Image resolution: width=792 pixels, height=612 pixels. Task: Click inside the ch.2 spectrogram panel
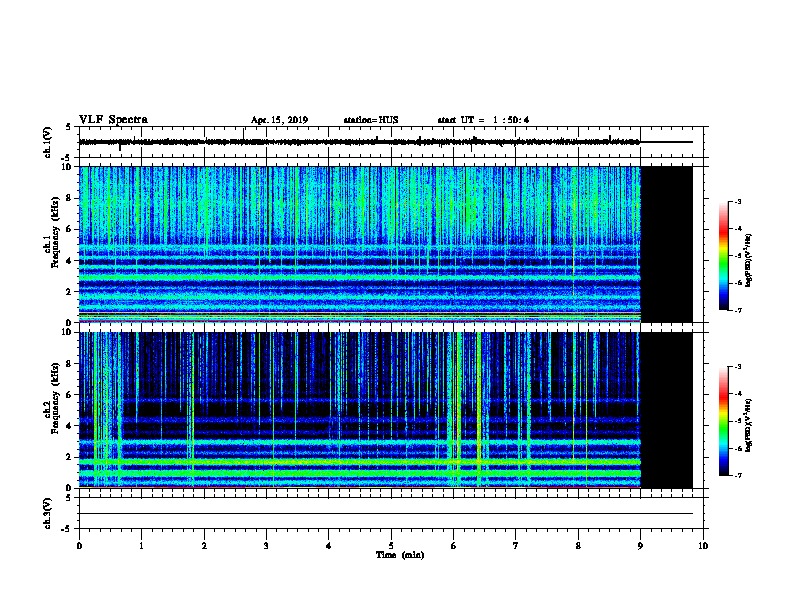(360, 410)
